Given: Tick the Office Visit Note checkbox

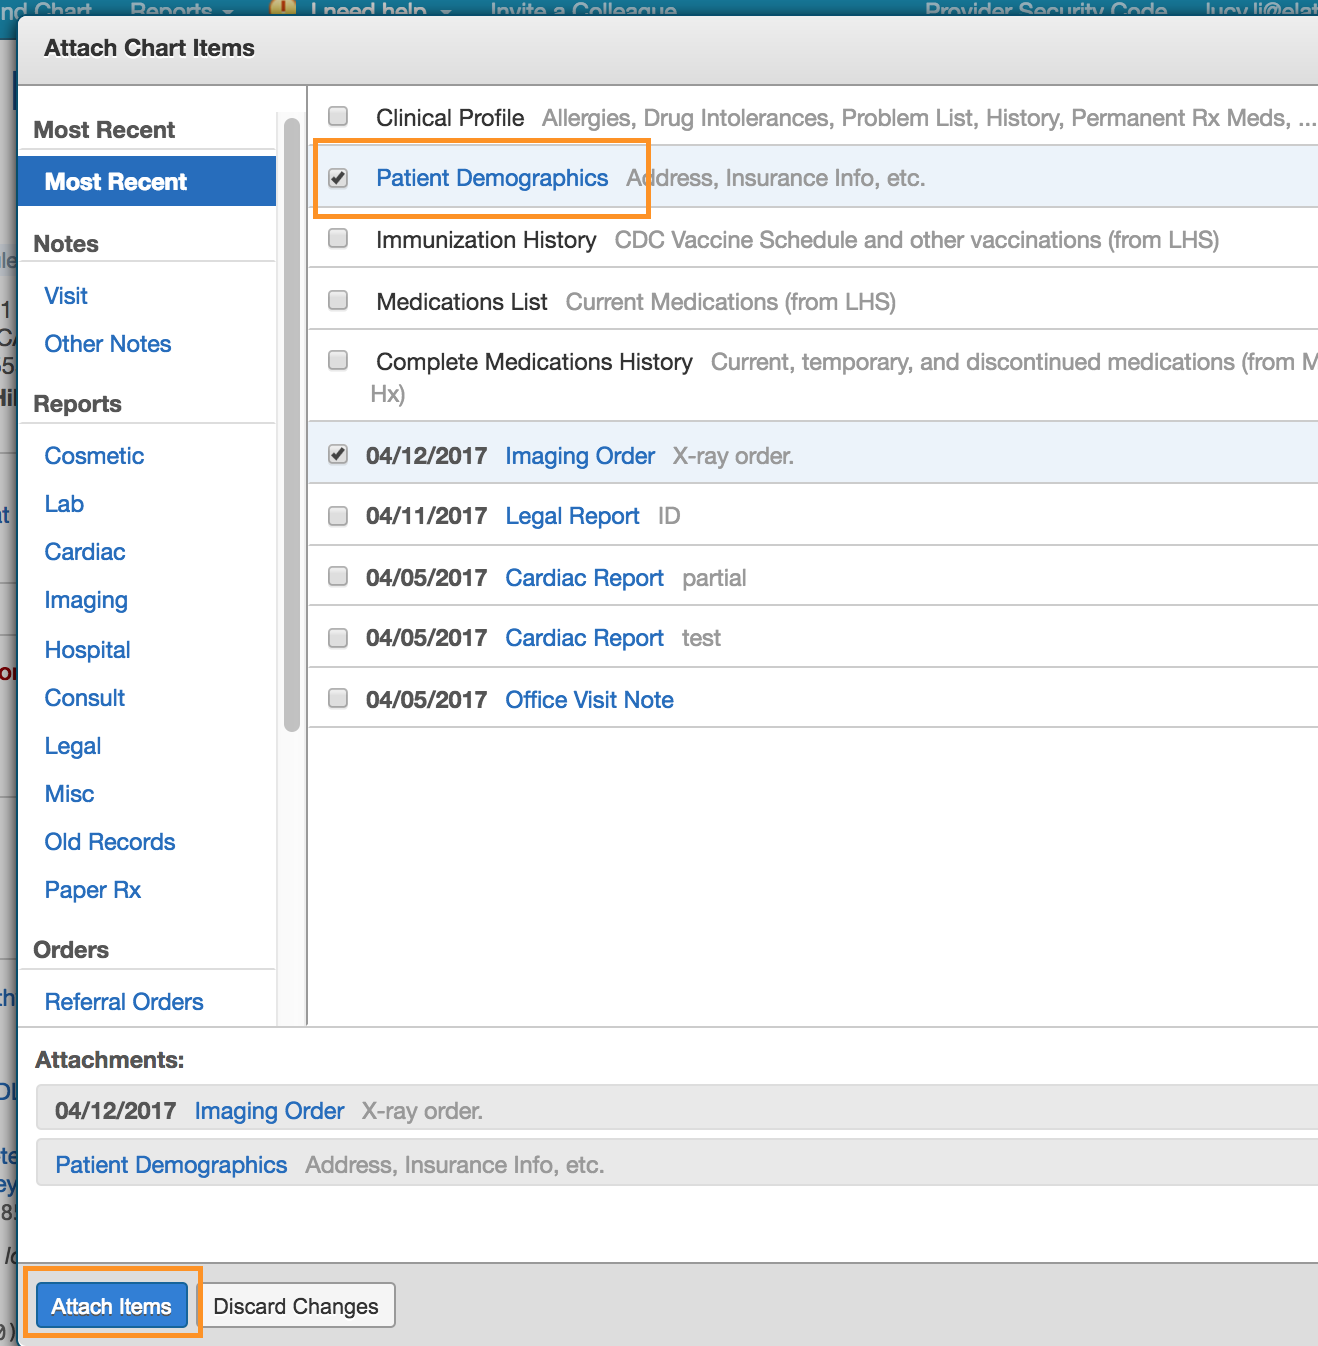Looking at the screenshot, I should [338, 698].
